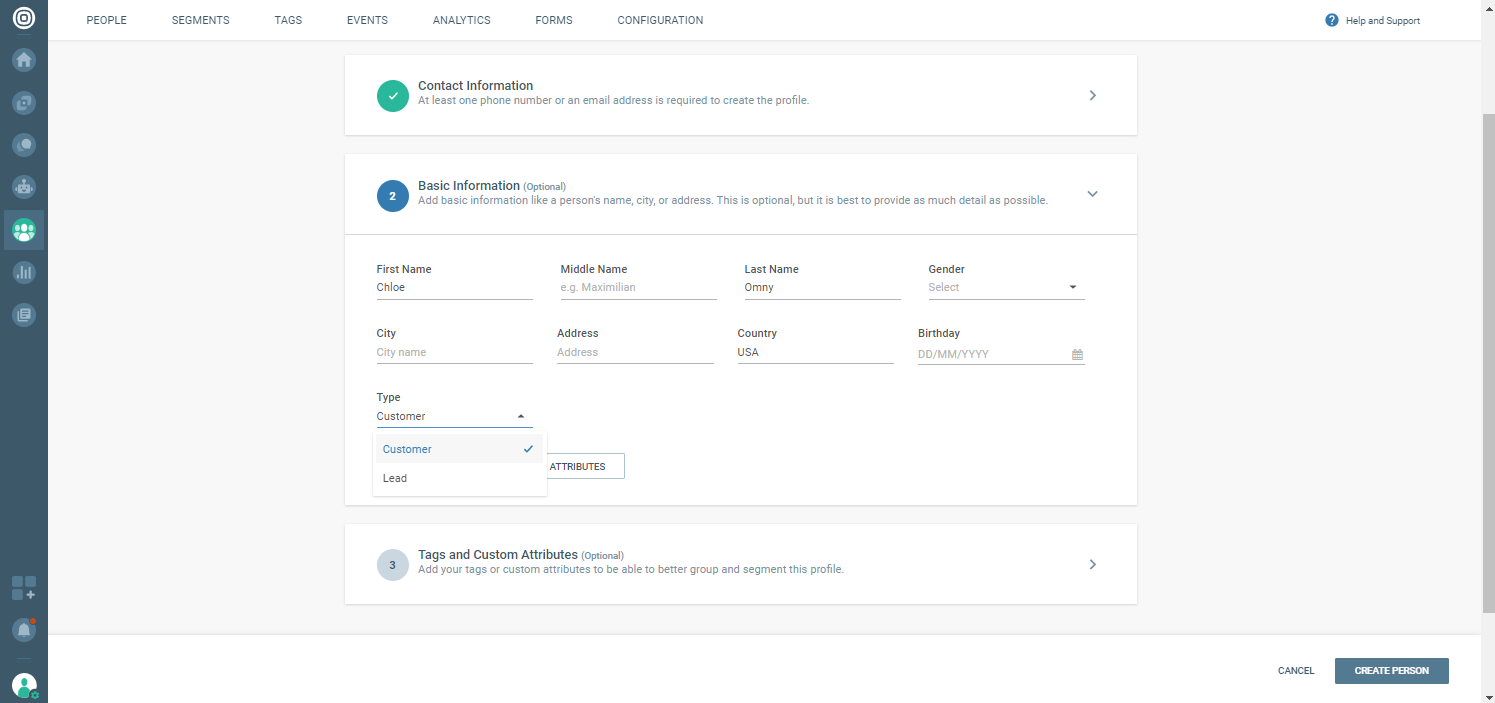Click the Create Person button
1495x703 pixels.
click(1391, 671)
